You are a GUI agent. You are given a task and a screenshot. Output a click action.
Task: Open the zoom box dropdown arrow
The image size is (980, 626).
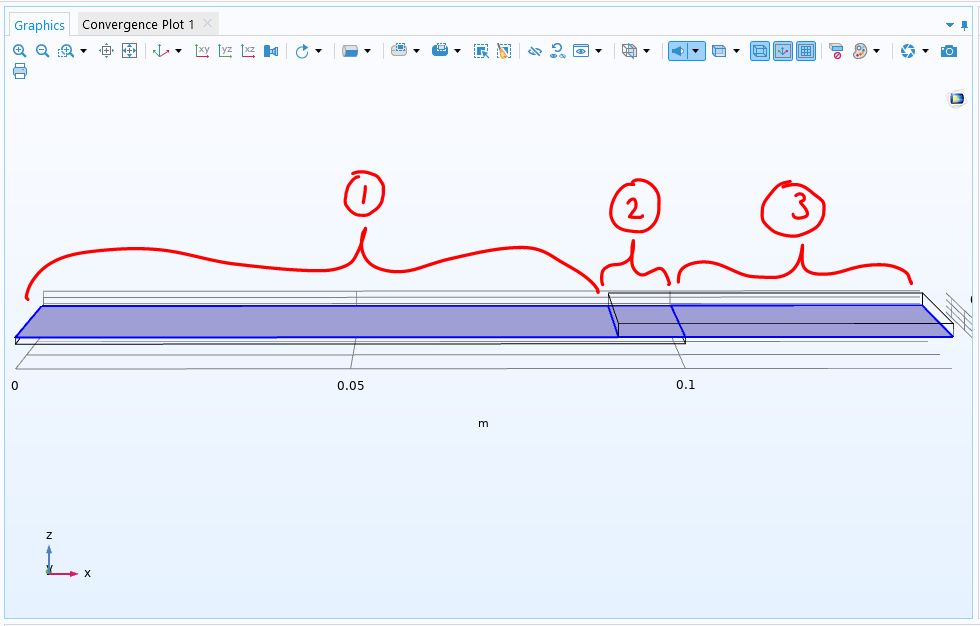tap(83, 51)
